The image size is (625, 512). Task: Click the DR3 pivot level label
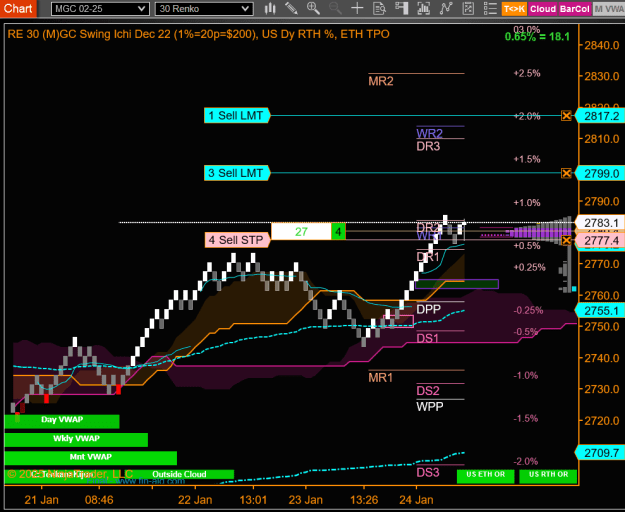pyautogui.click(x=428, y=146)
